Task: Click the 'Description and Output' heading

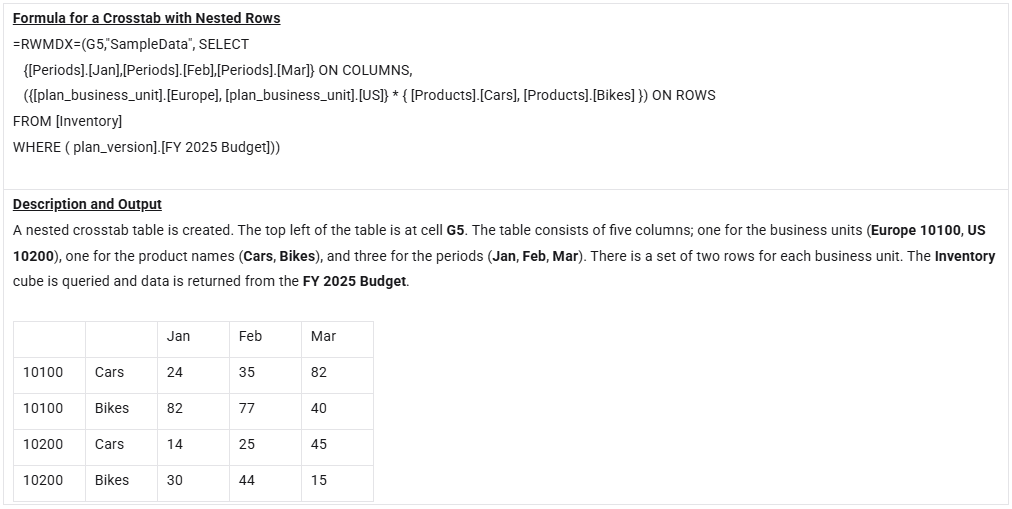Action: click(x=87, y=204)
